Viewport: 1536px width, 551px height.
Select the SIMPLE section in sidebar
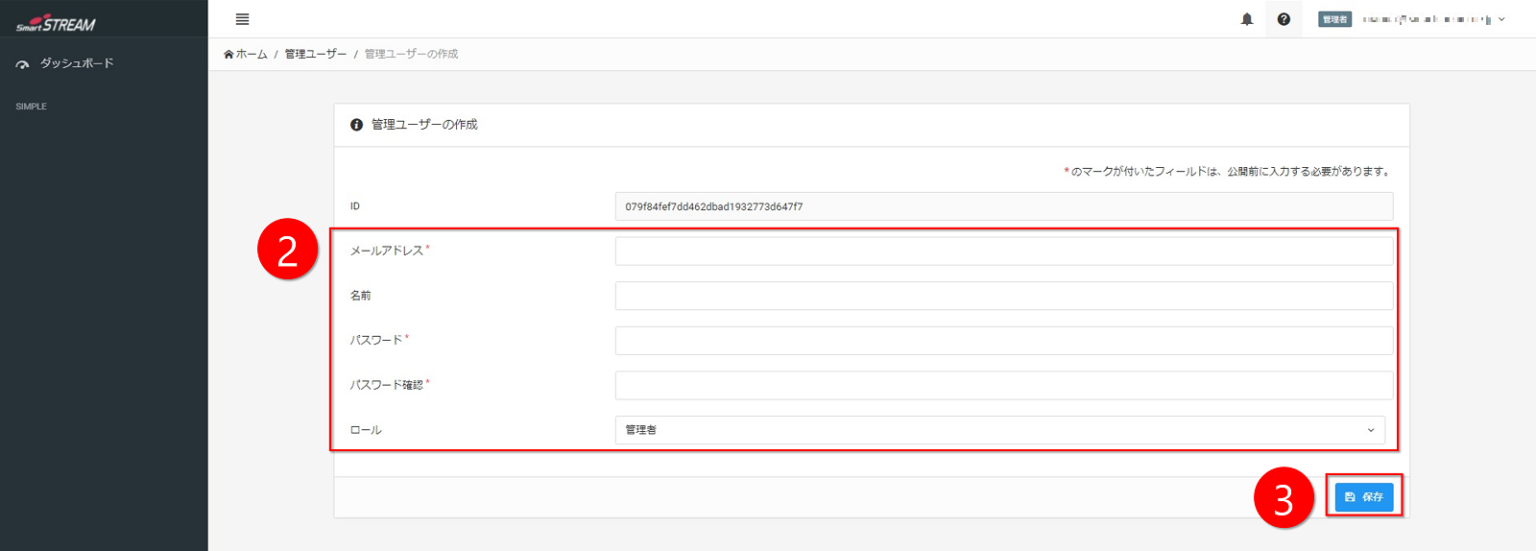tap(31, 106)
